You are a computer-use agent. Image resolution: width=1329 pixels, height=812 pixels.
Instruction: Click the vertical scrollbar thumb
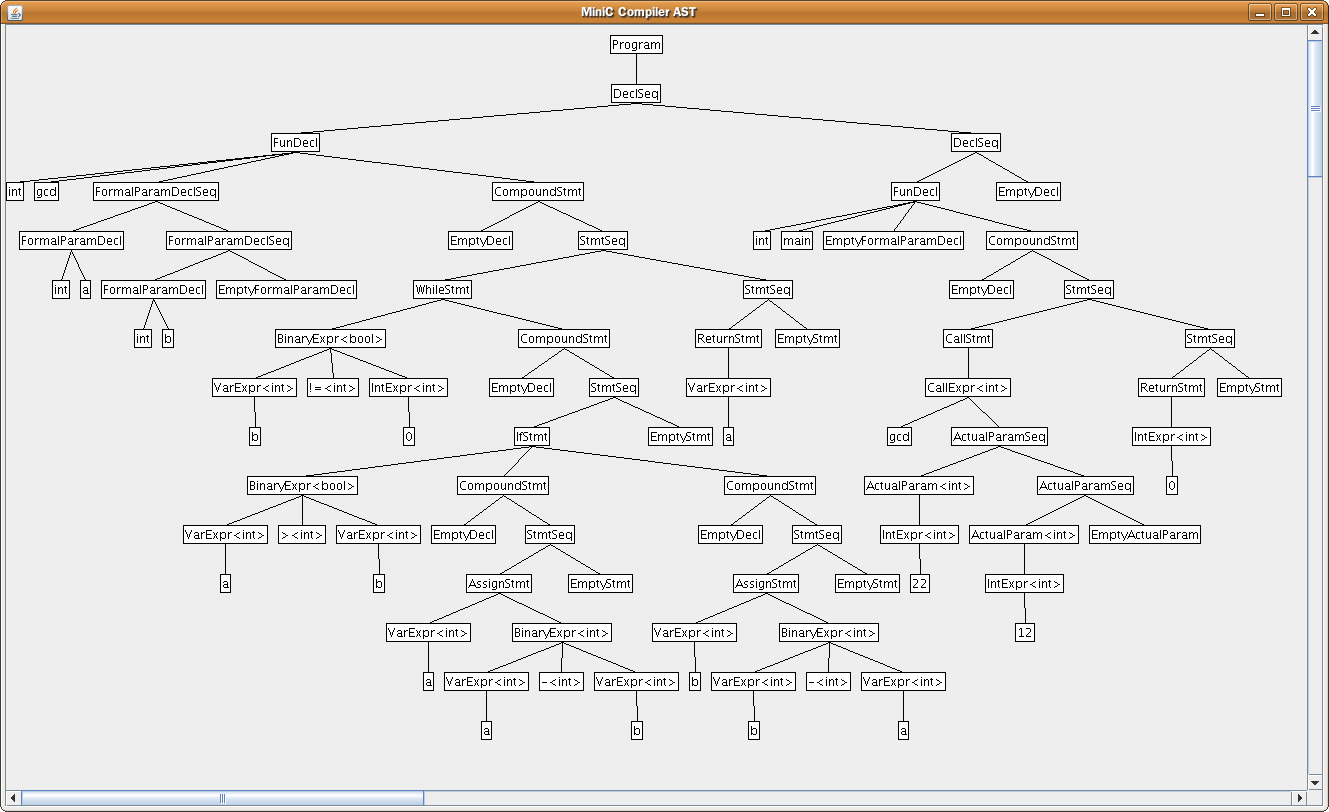pos(1315,108)
